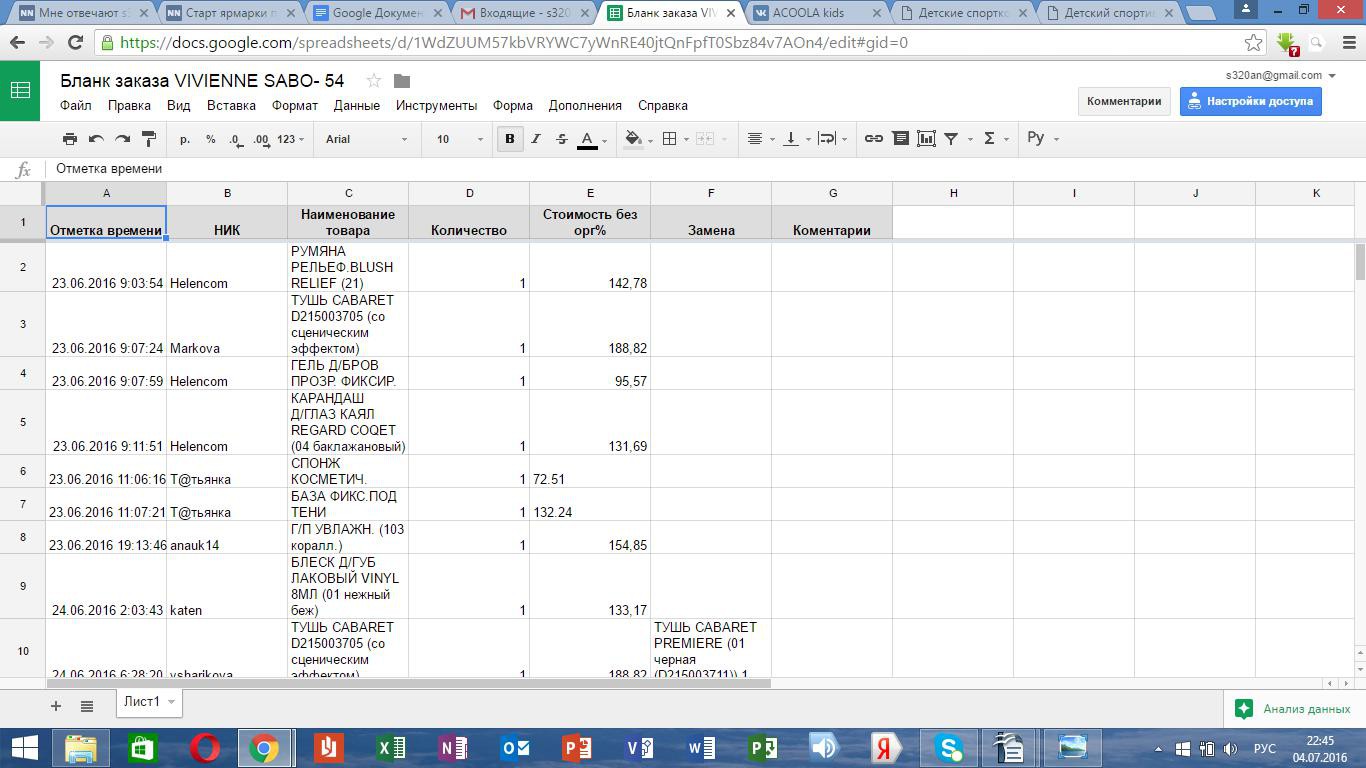This screenshot has width=1366, height=768.
Task: Open the input tools Ру dropdown
Action: 1042,139
